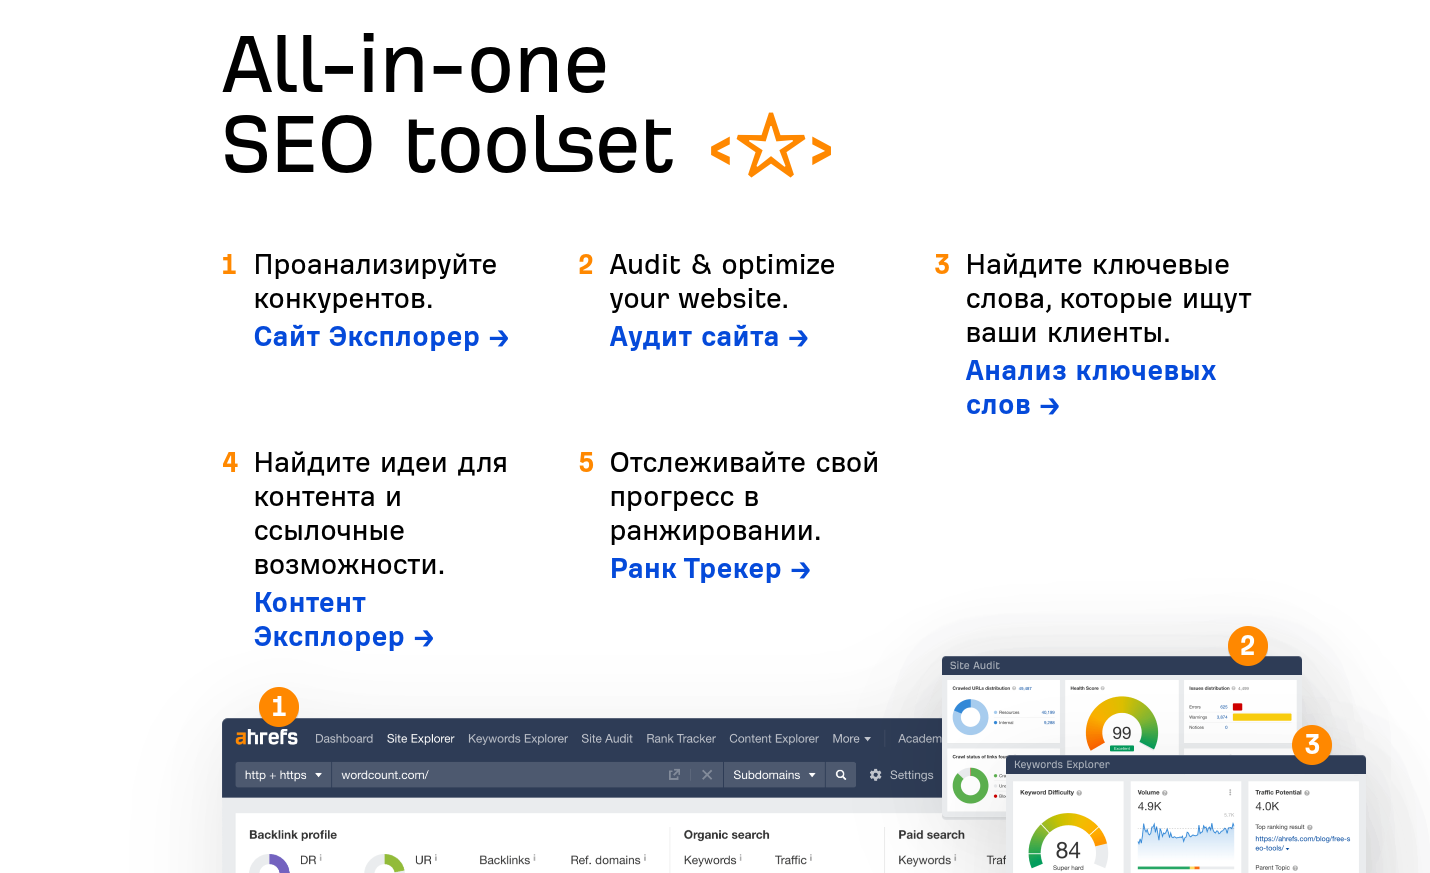Screen dimensions: 1430x873
Task: Click the wordcount.com/ URL input field
Action: [495, 775]
